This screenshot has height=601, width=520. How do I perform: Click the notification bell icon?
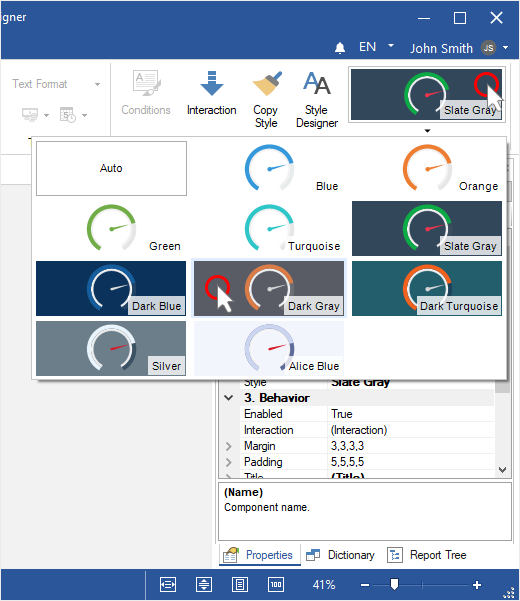pyautogui.click(x=340, y=48)
